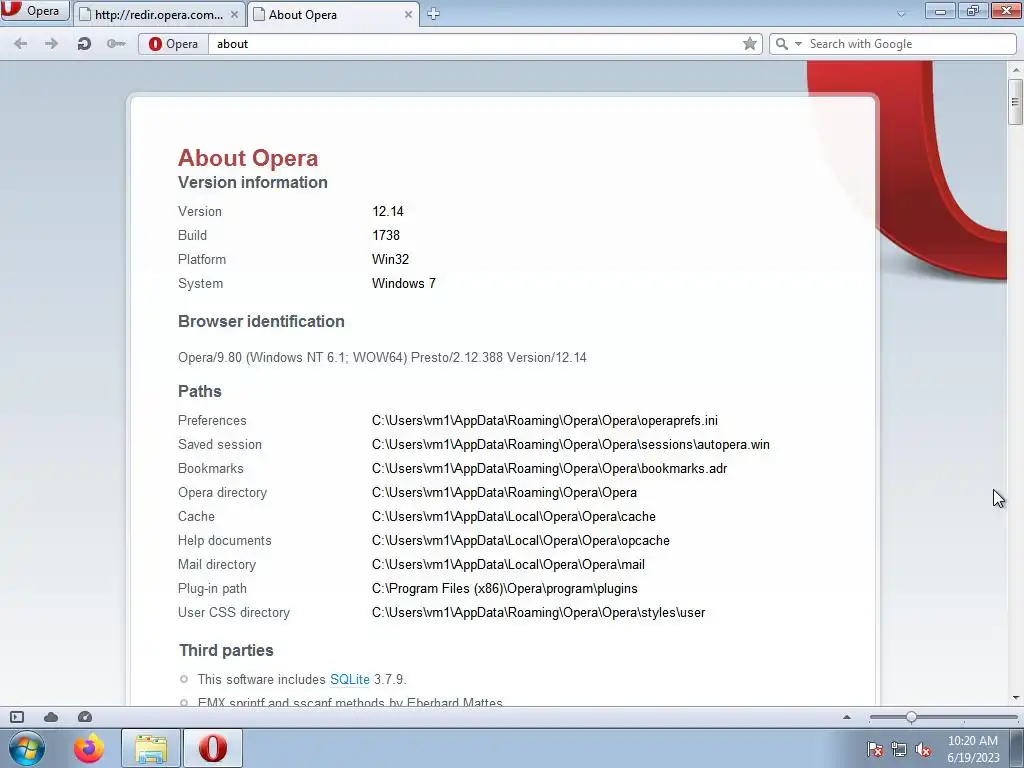This screenshot has width=1024, height=768.
Task: Open Opera Link cloud icon
Action: pyautogui.click(x=51, y=717)
